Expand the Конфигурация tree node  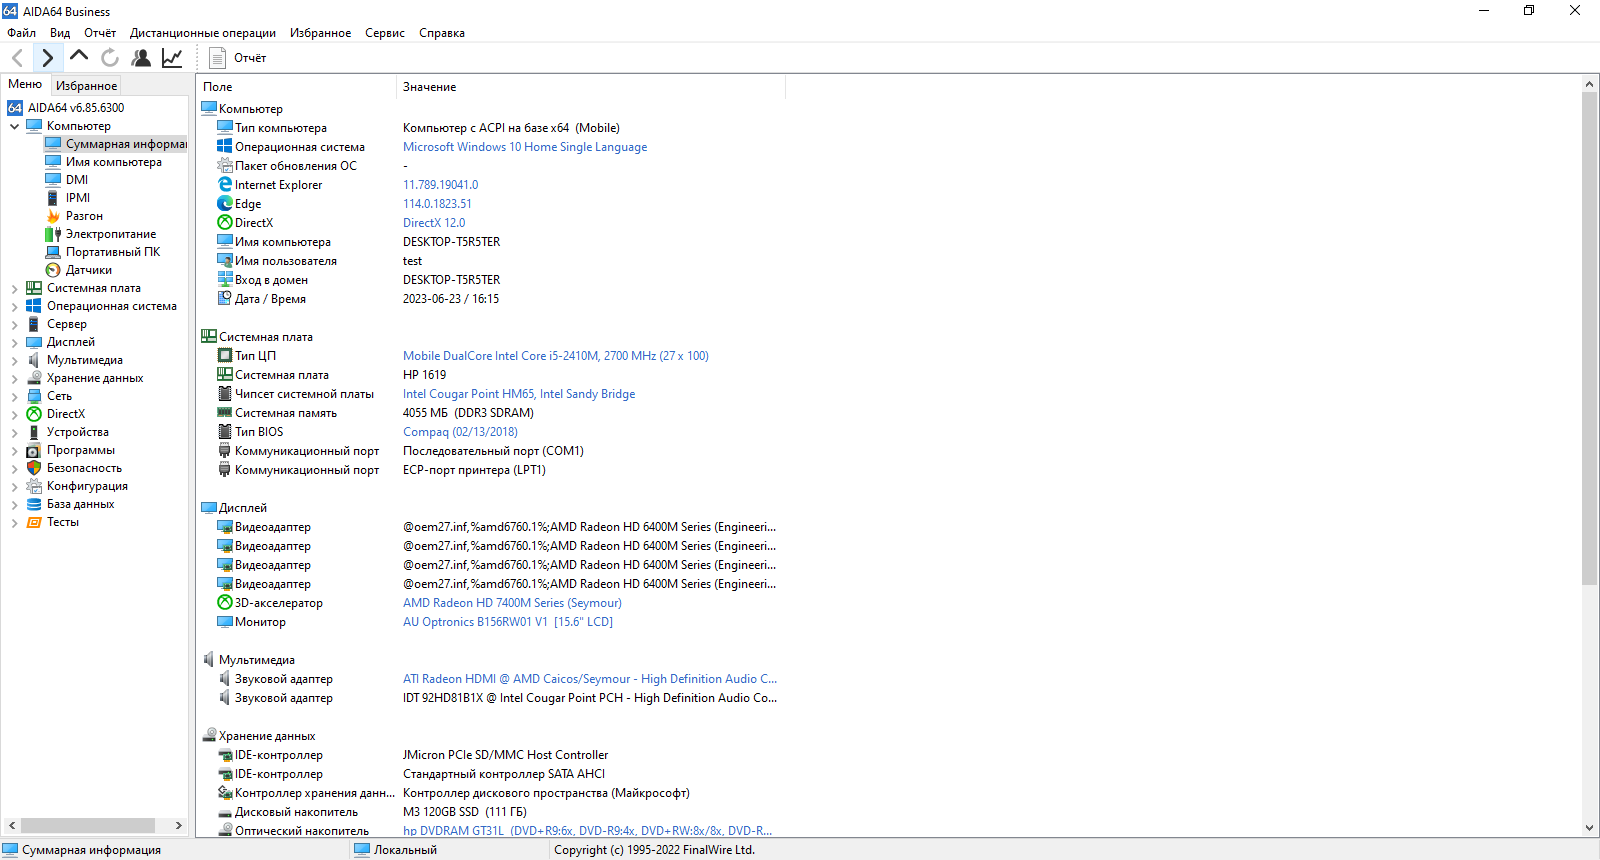pyautogui.click(x=14, y=486)
